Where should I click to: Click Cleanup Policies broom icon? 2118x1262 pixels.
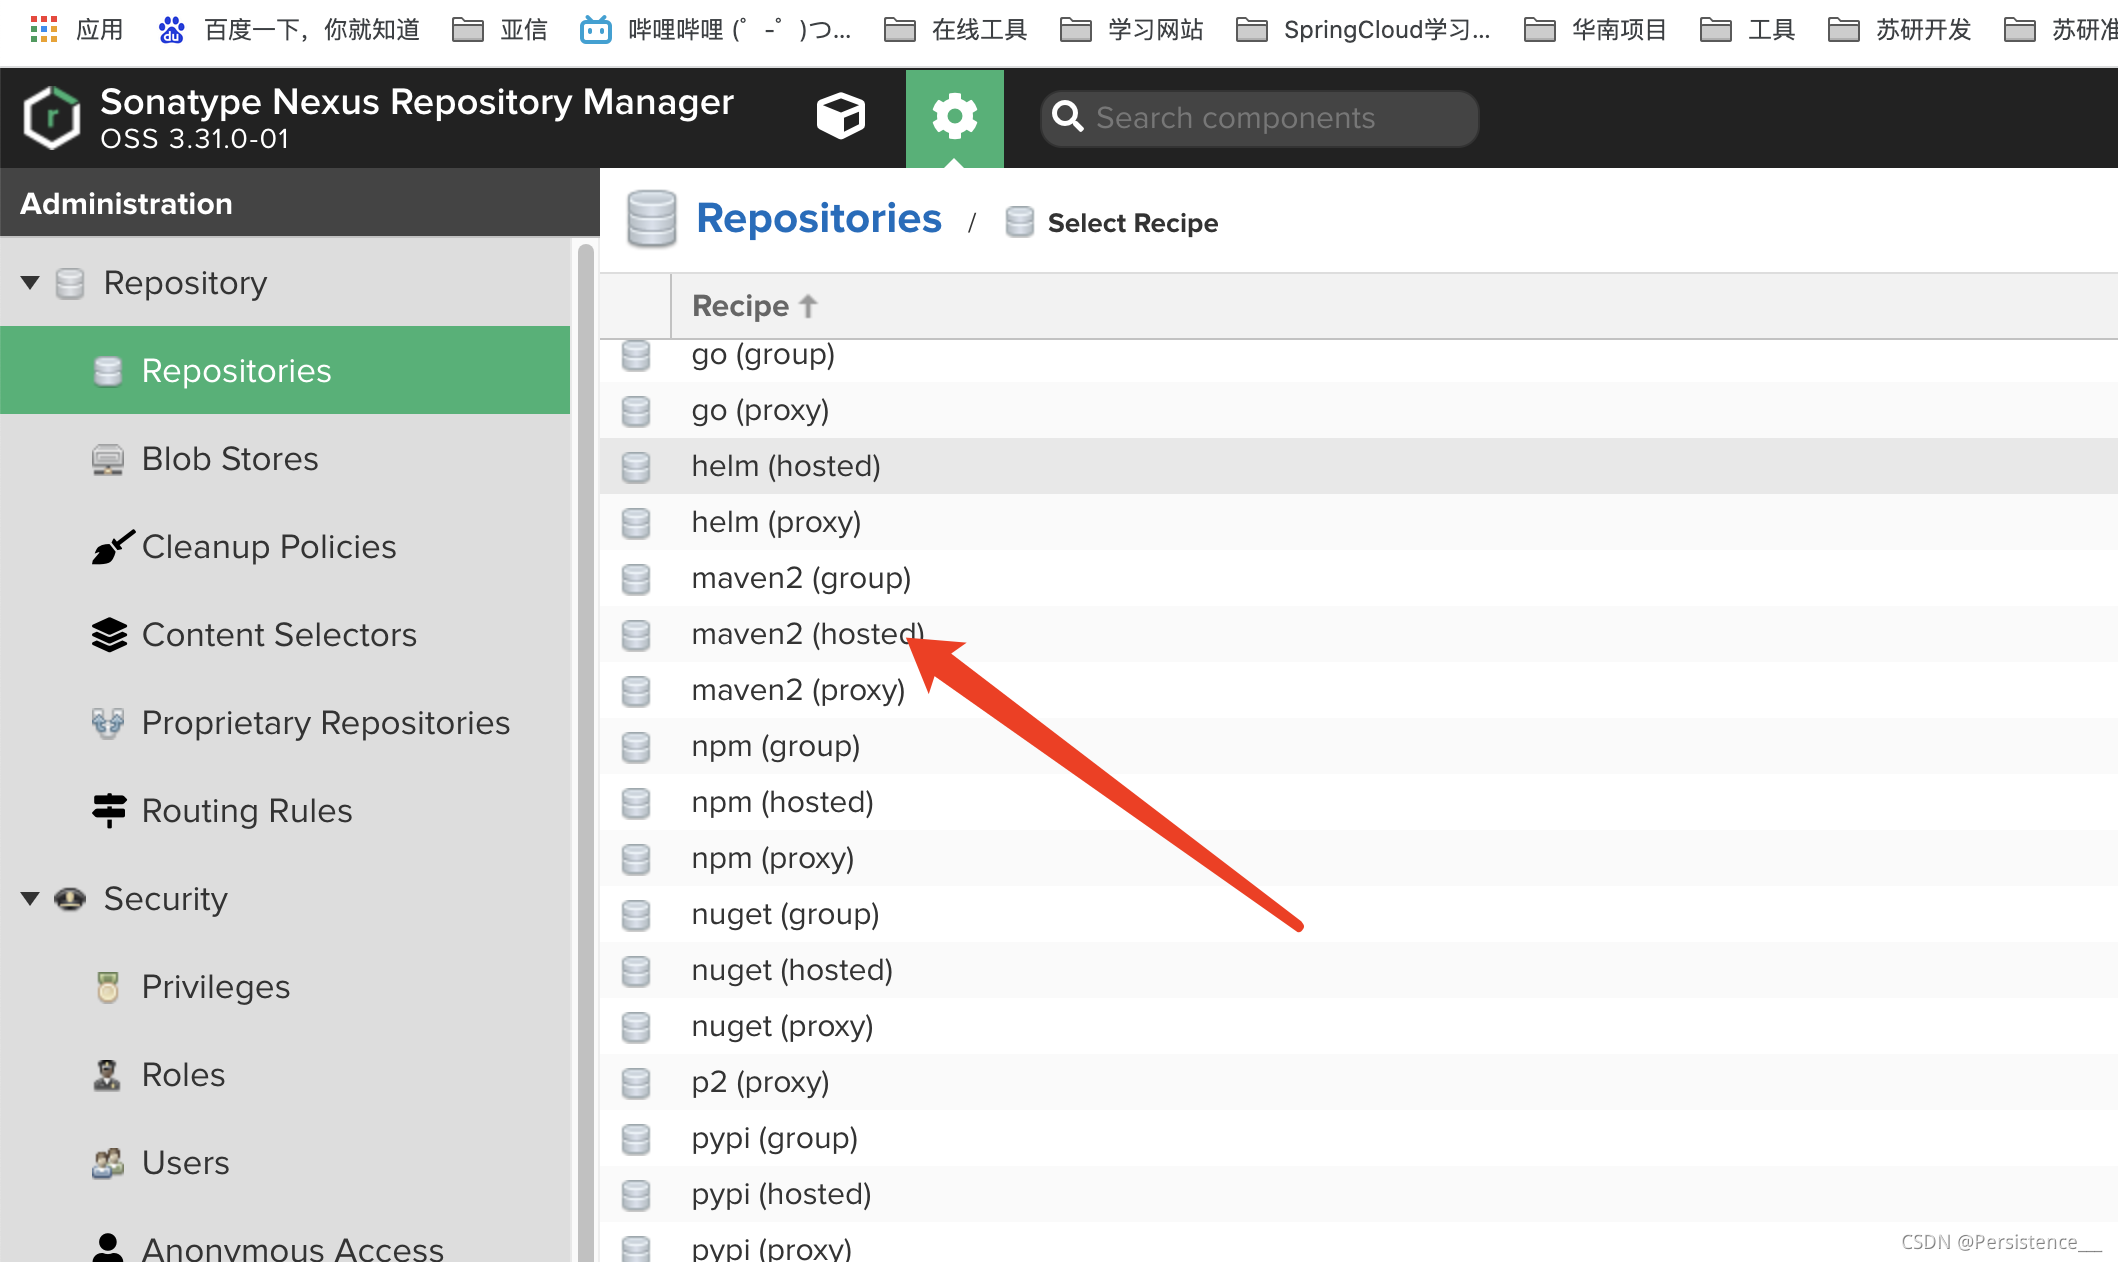pos(112,547)
